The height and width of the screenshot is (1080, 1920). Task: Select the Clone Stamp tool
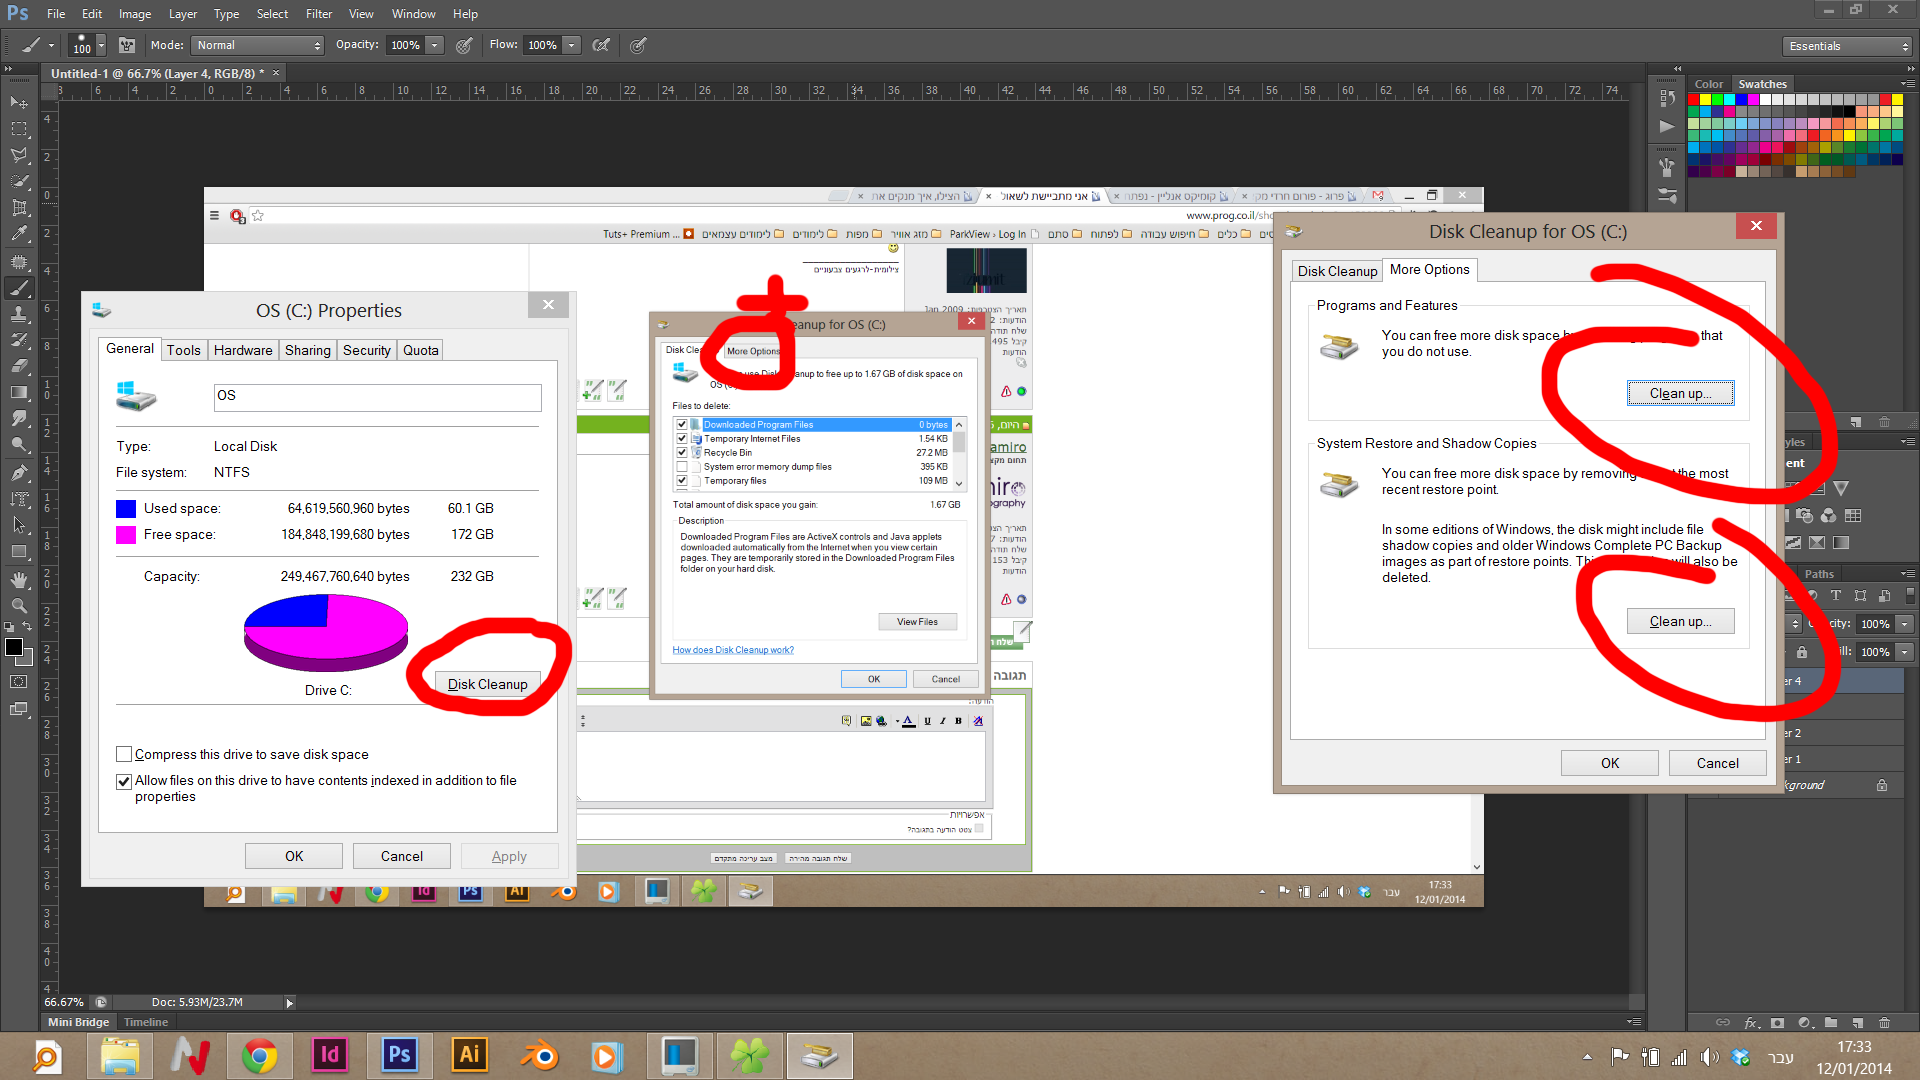19,314
